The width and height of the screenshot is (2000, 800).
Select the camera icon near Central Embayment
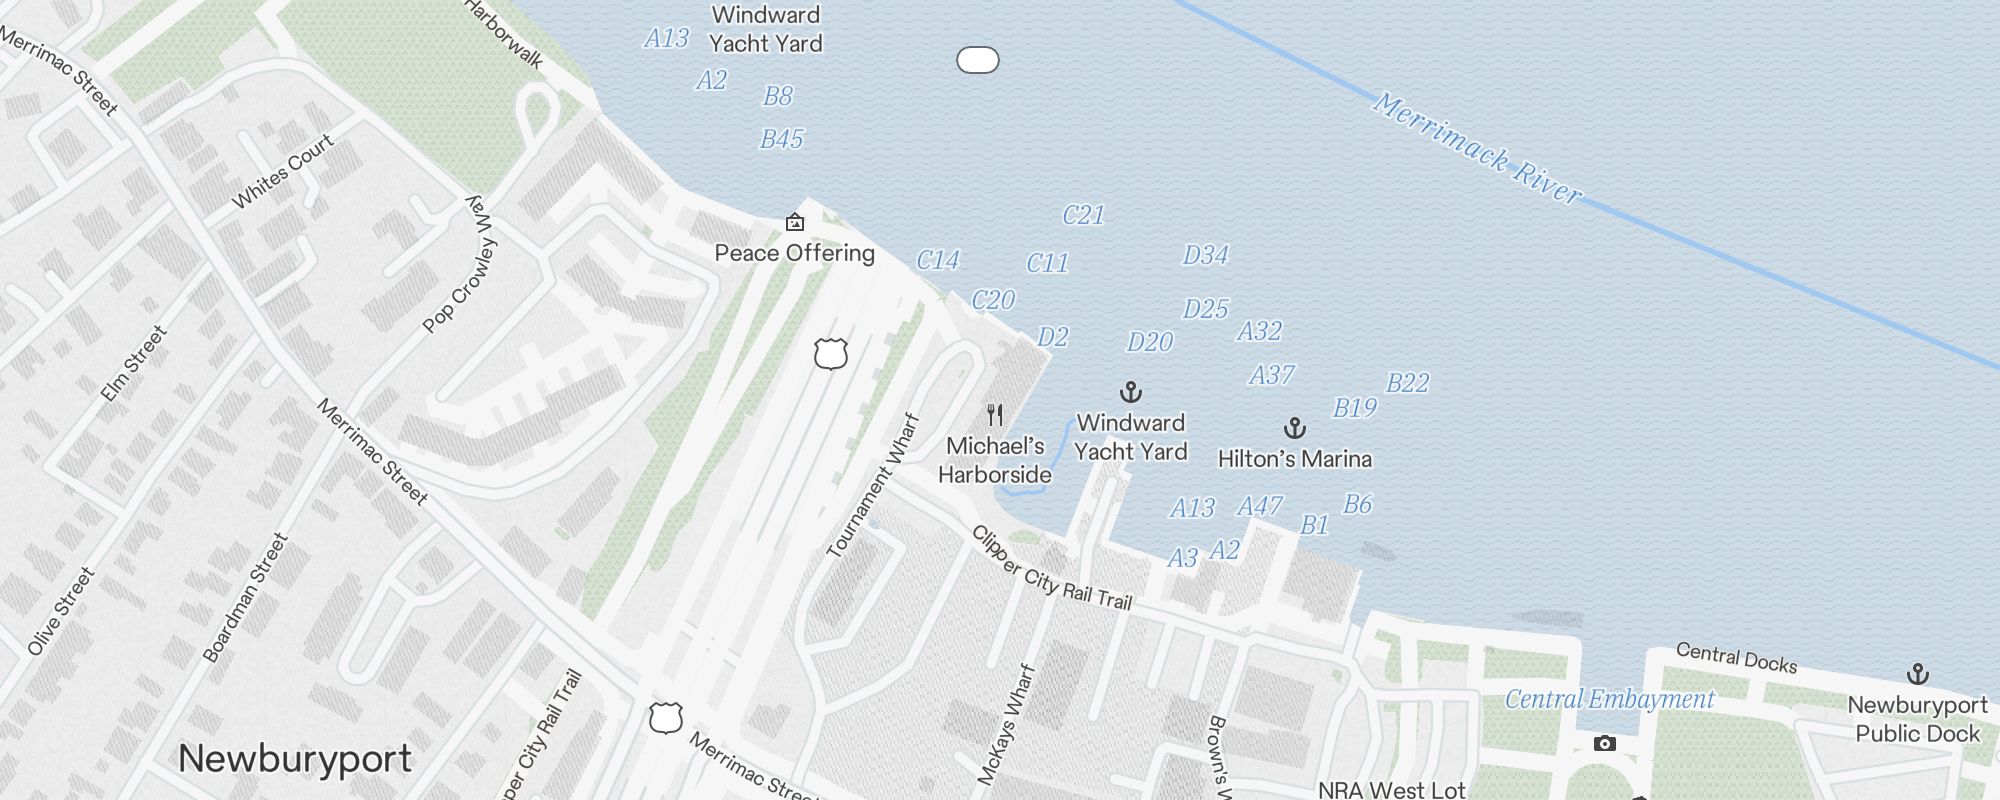pos(1604,743)
